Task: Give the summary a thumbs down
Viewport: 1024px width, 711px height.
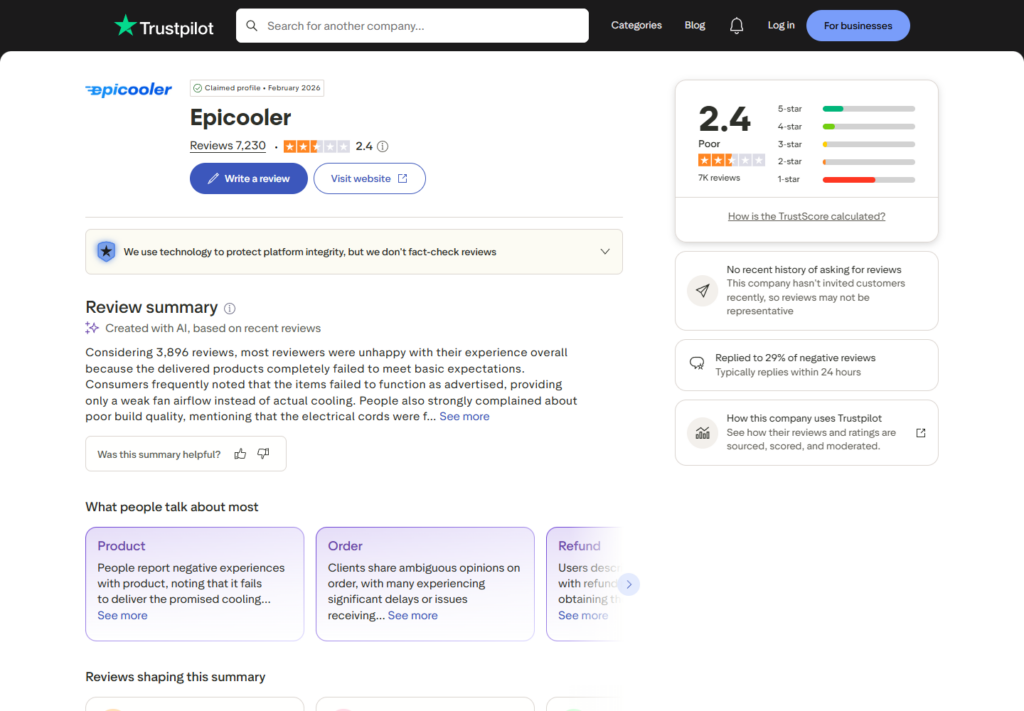Action: click(263, 454)
